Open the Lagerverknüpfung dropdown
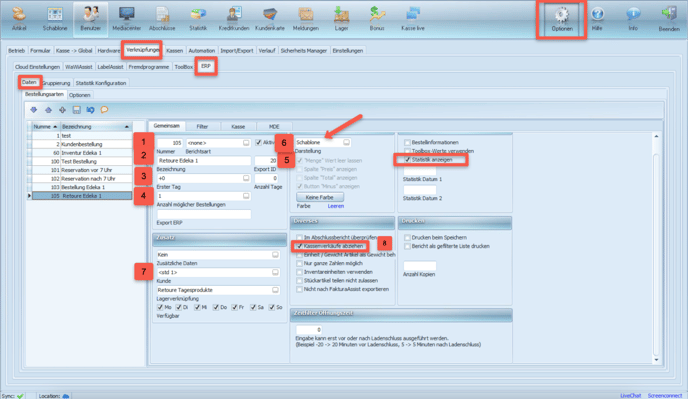This screenshot has height=399, width=688. tap(275, 290)
